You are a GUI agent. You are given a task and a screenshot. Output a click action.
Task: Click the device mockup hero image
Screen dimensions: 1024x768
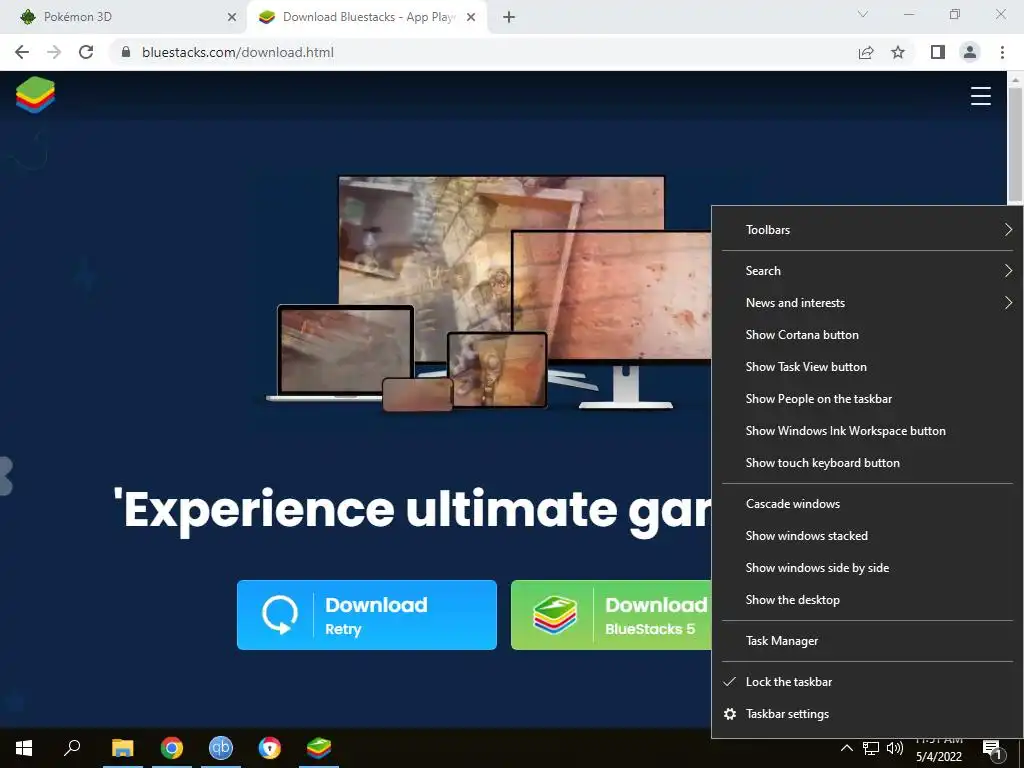click(x=488, y=294)
